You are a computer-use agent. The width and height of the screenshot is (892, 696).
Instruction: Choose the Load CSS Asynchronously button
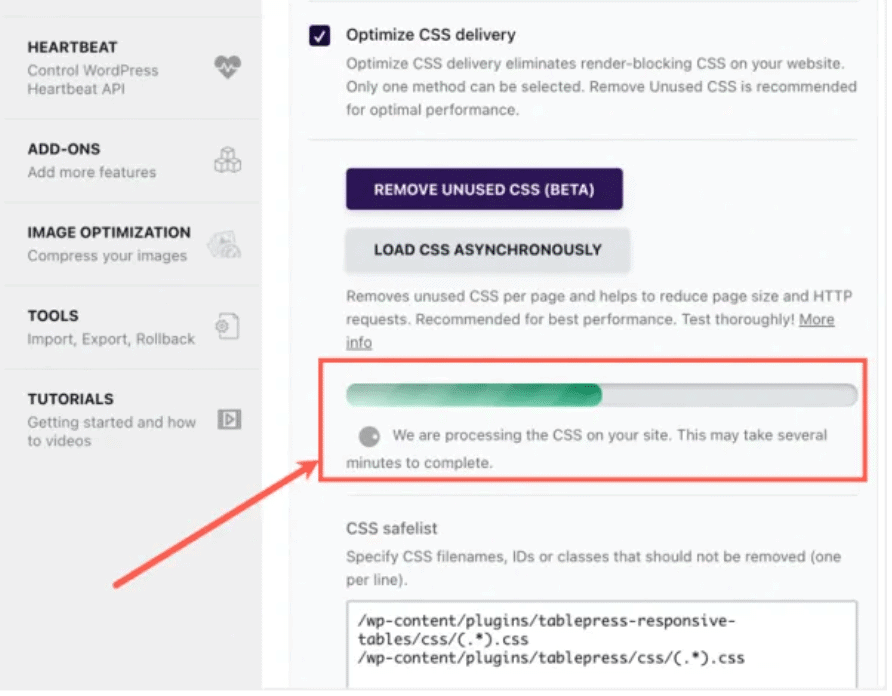487,250
